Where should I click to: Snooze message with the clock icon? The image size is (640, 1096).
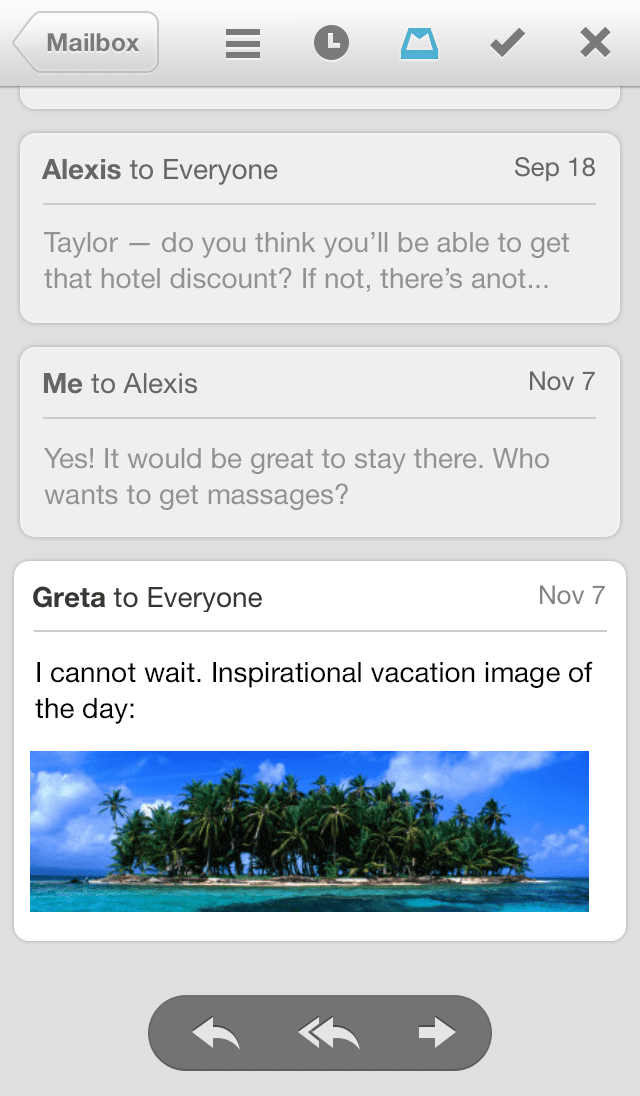point(332,43)
